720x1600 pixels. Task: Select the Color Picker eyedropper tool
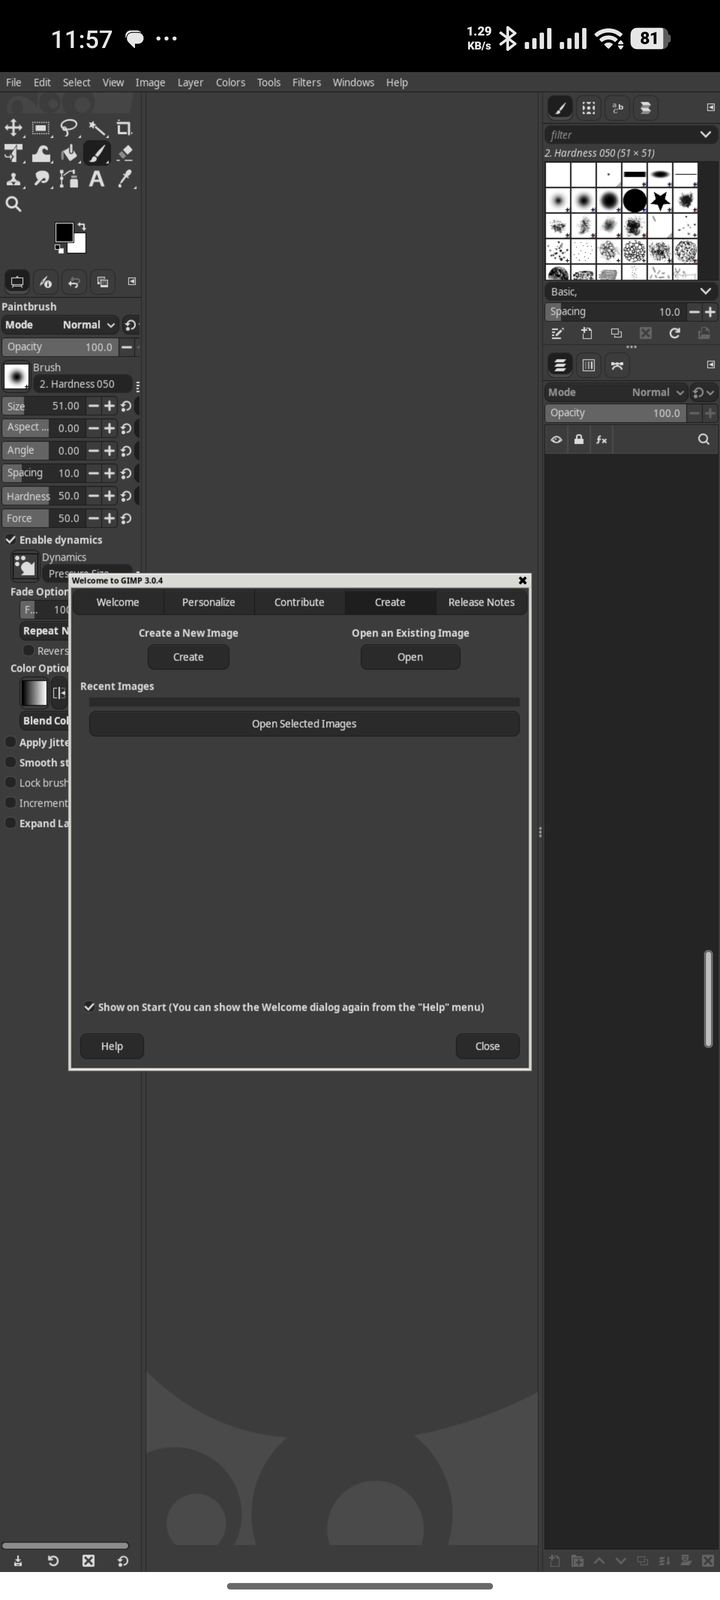124,179
